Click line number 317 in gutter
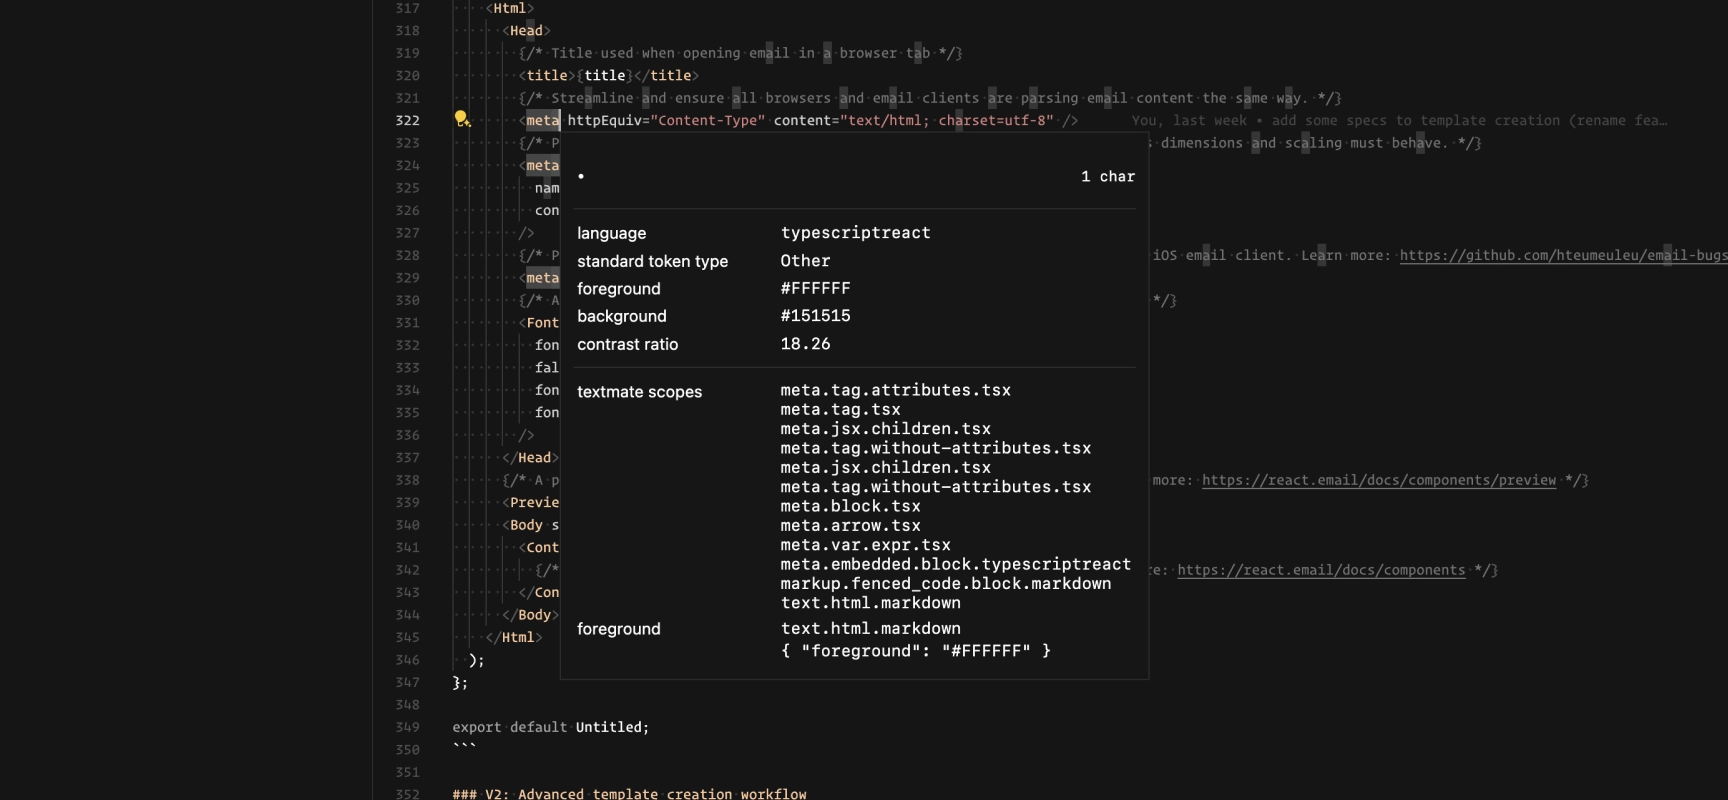This screenshot has height=800, width=1728. pos(407,8)
